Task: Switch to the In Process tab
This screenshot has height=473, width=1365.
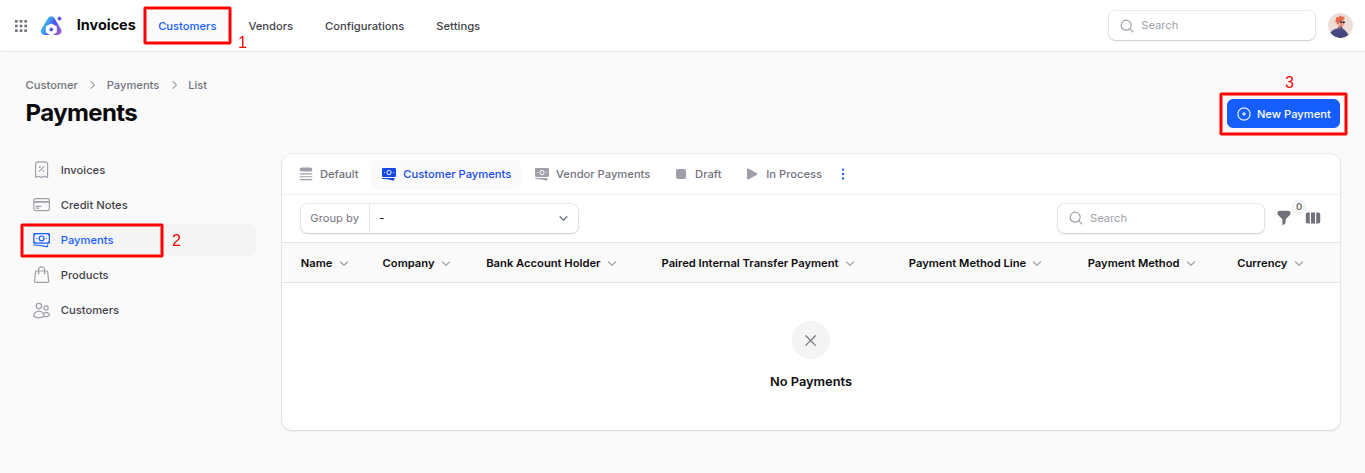Action: [784, 174]
